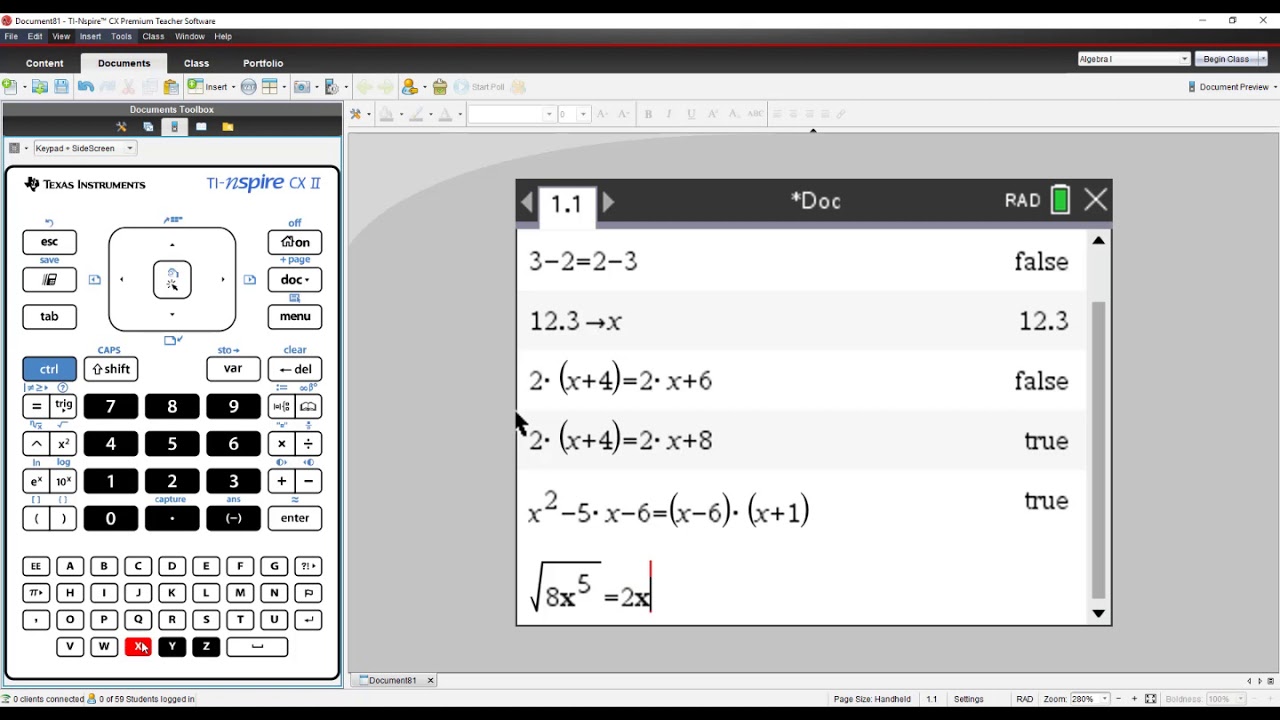Click the page layout icon
This screenshot has width=1280, height=720.
270,87
